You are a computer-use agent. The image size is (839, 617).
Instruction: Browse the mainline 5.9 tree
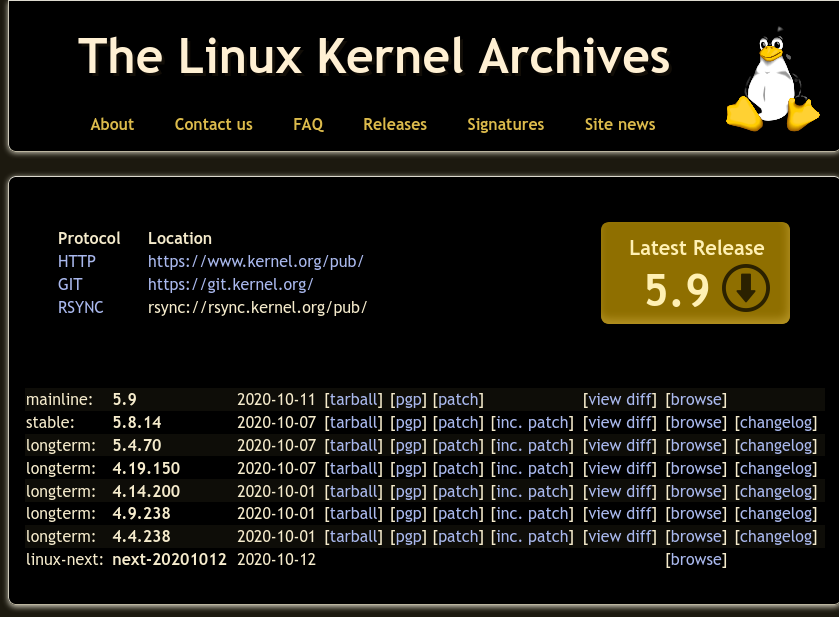tap(696, 399)
